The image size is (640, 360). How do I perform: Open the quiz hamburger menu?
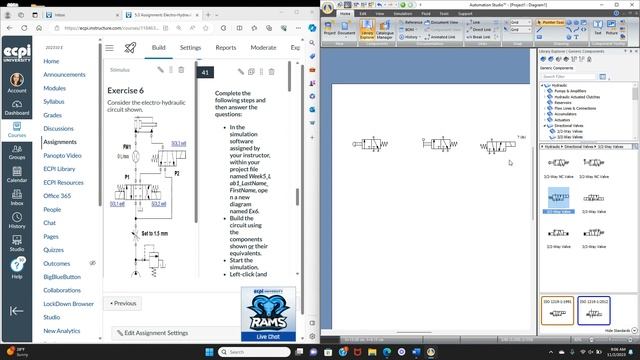[109, 48]
